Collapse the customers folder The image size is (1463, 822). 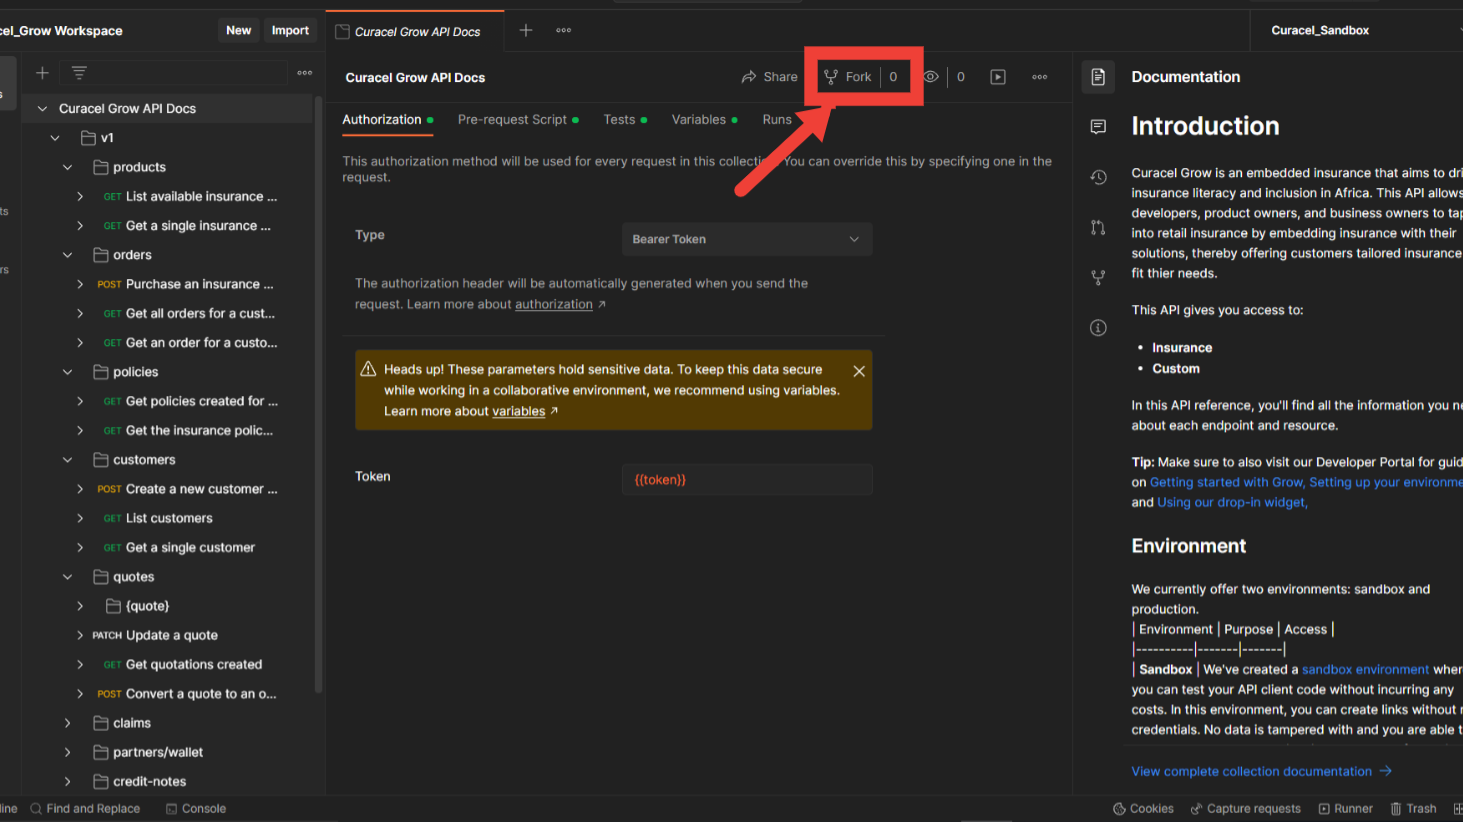68,460
